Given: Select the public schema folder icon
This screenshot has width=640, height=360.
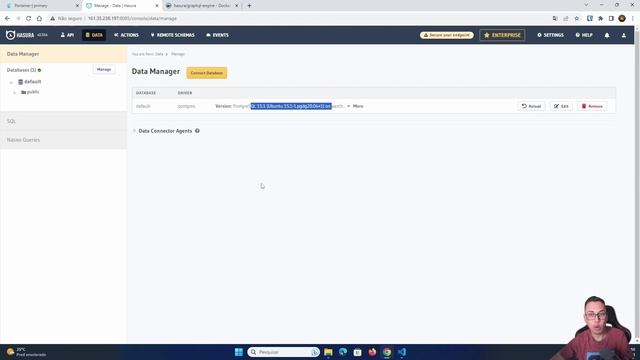Looking at the screenshot, I should point(23,92).
